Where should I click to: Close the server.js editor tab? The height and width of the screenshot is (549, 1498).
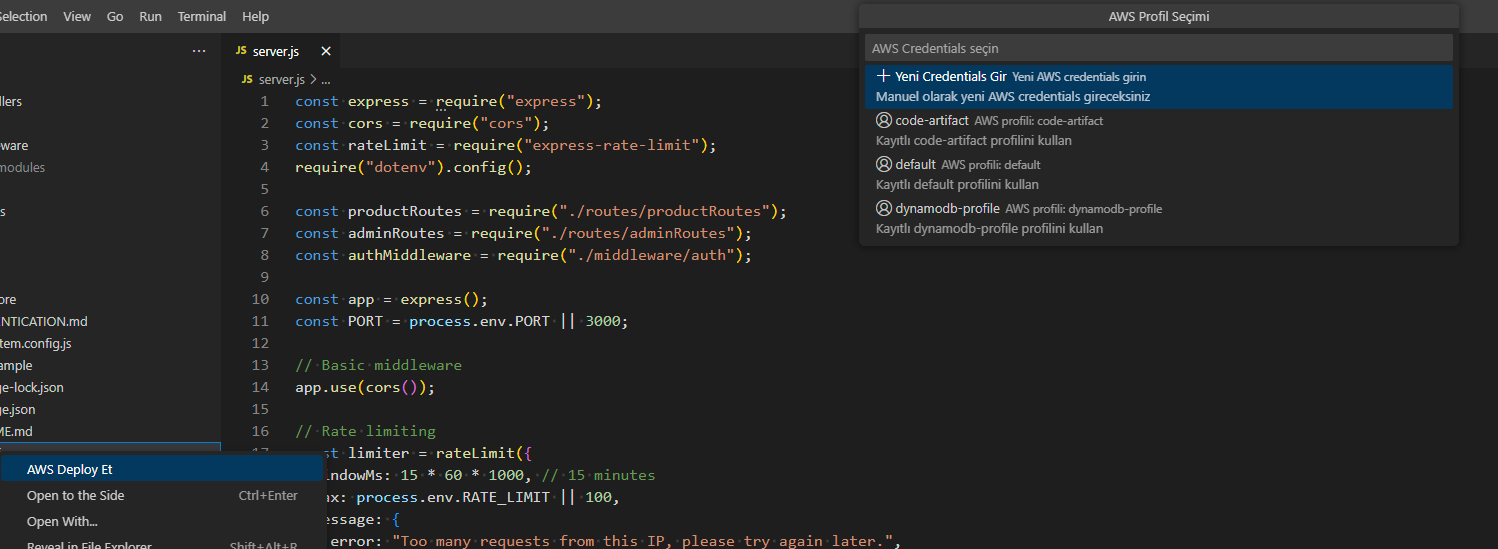pos(325,51)
